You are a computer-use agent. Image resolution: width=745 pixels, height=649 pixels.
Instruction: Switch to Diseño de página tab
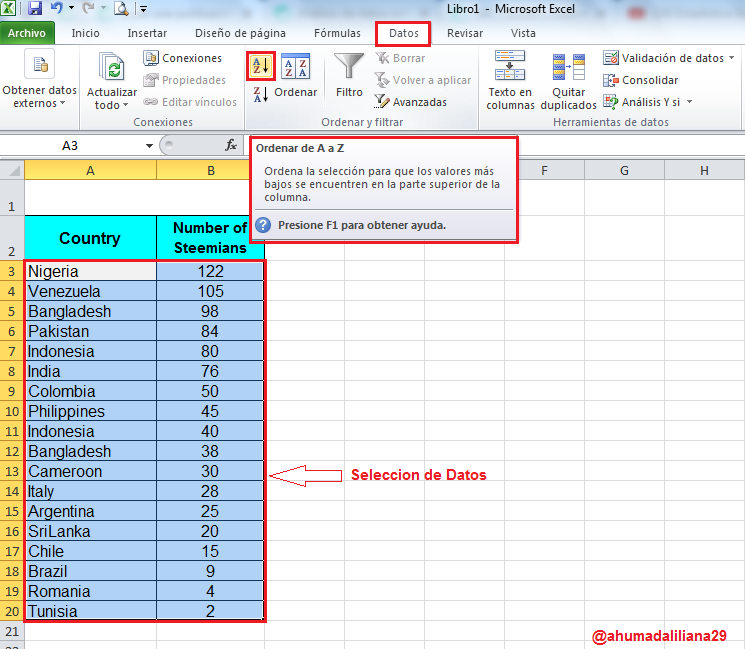pyautogui.click(x=240, y=33)
